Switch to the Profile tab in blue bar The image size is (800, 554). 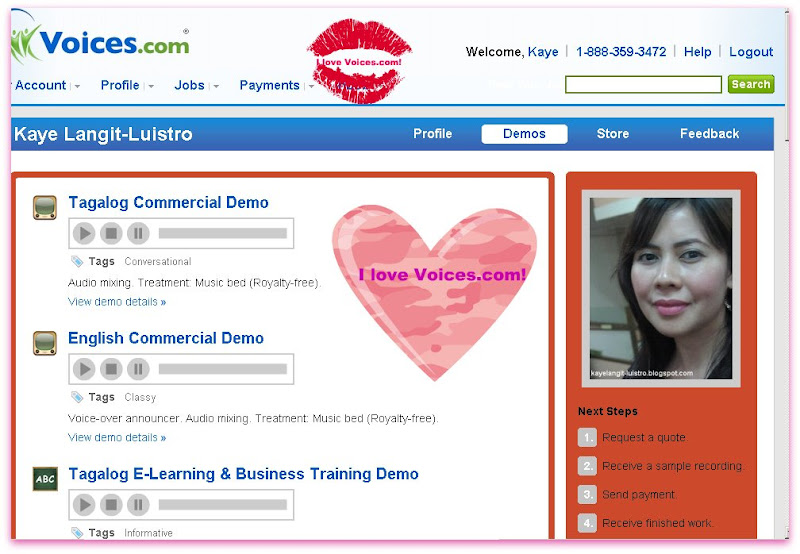pyautogui.click(x=433, y=134)
